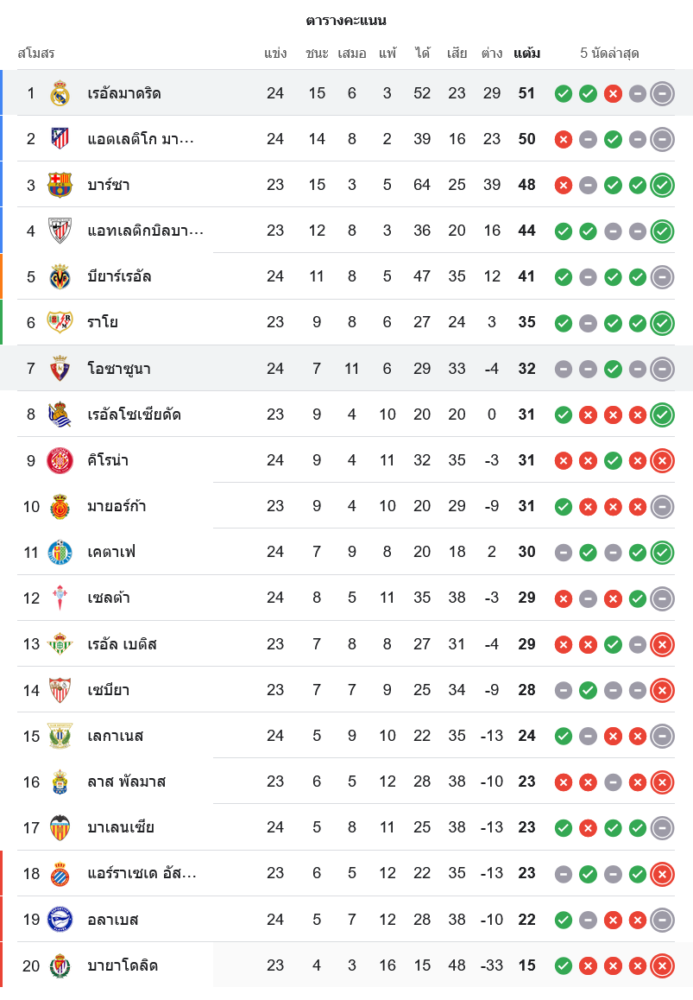693x1000 pixels.
Task: Click the Villarreal yellow crest icon
Action: tap(60, 277)
